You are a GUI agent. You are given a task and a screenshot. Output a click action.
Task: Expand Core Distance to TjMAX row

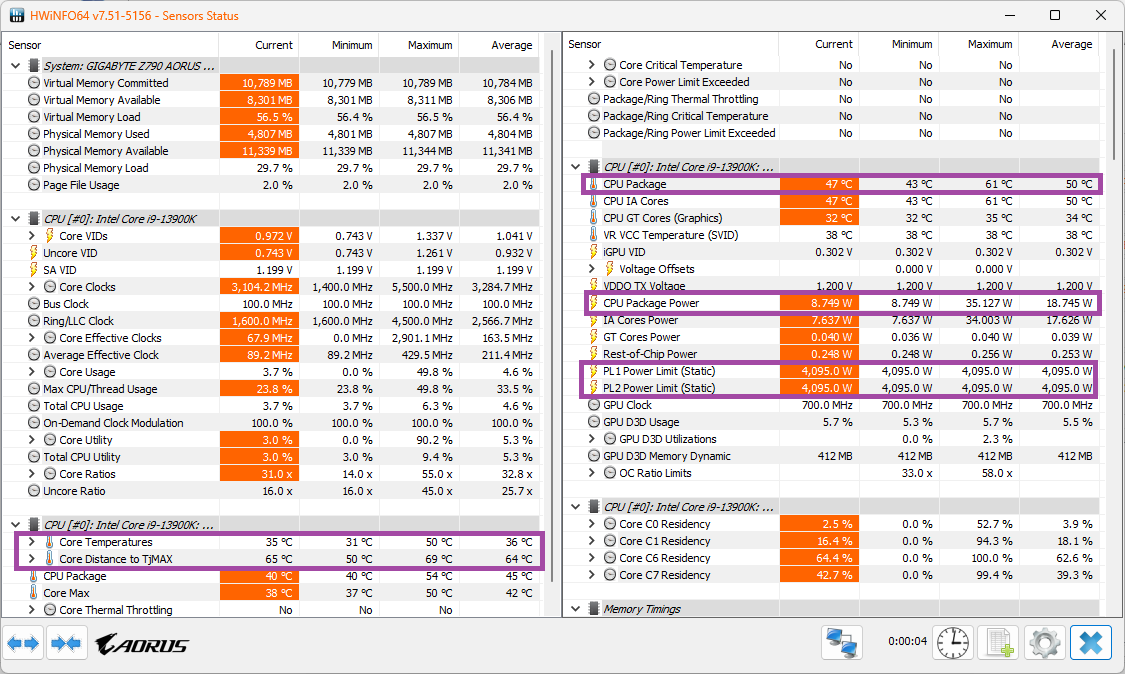tap(32, 559)
